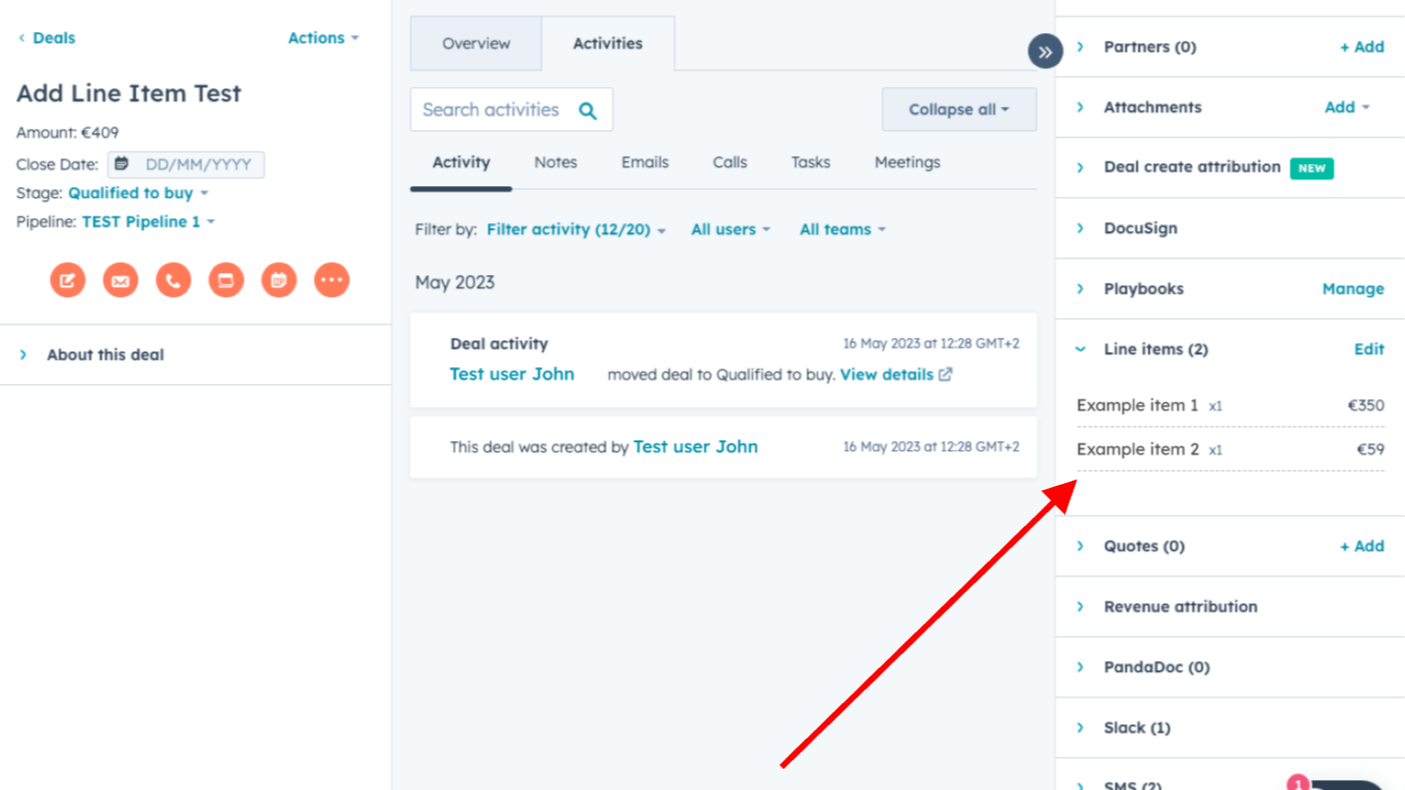Click the calendar icon beside Close Date
This screenshot has width=1405, height=790.
pyautogui.click(x=120, y=164)
